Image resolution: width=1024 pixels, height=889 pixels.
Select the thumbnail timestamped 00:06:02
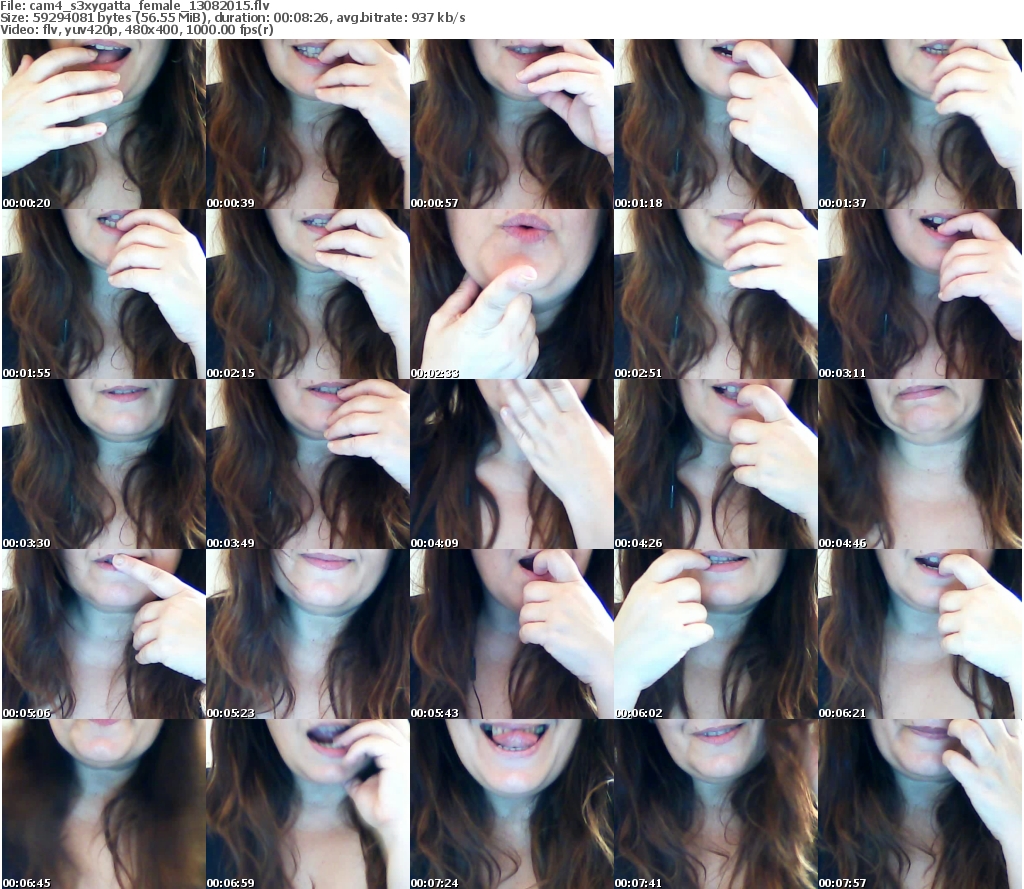click(x=716, y=634)
